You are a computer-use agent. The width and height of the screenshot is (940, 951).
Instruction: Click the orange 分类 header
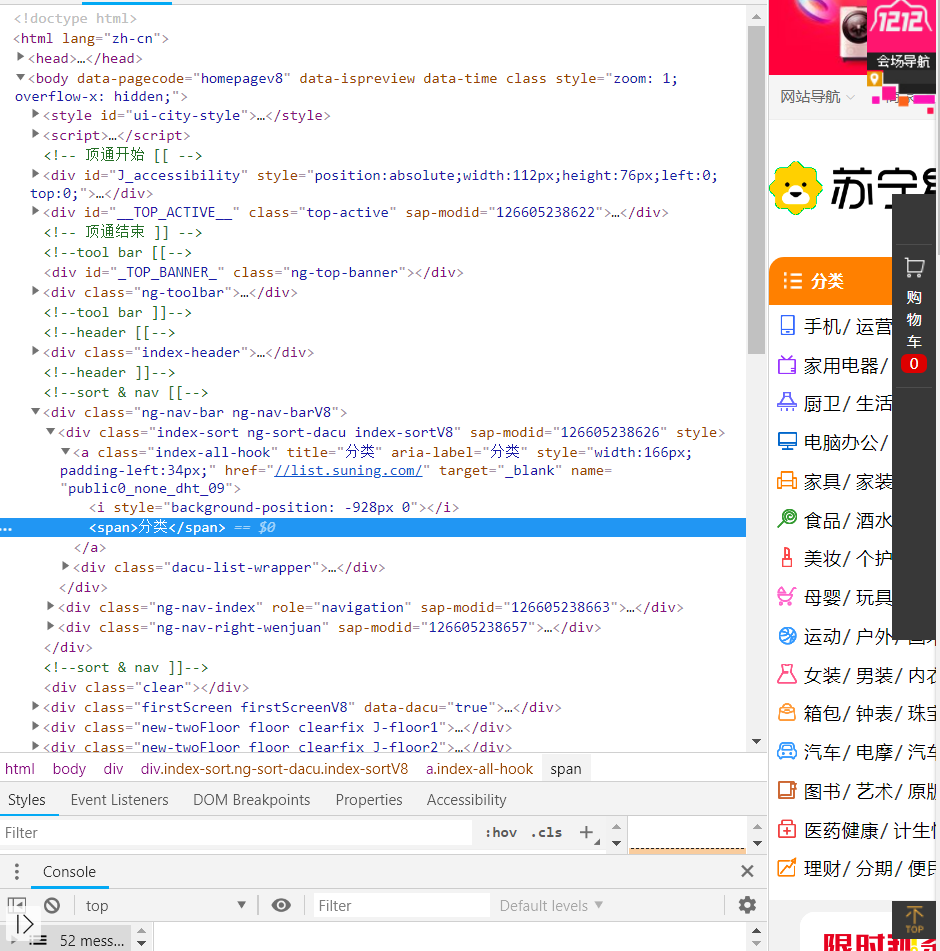coord(830,281)
